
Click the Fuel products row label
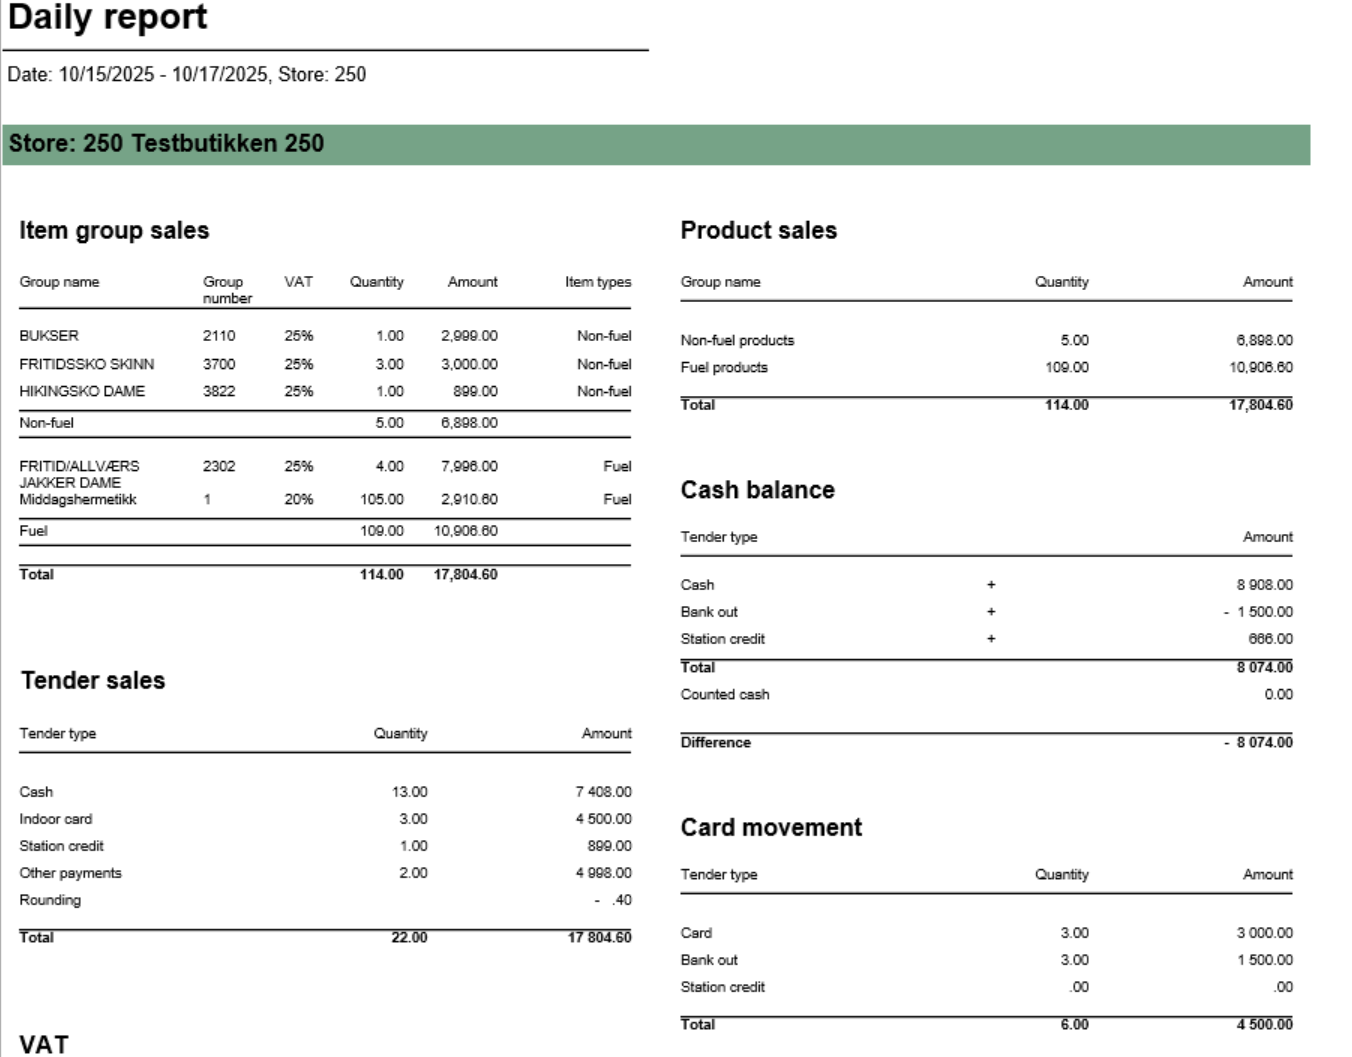coord(724,367)
